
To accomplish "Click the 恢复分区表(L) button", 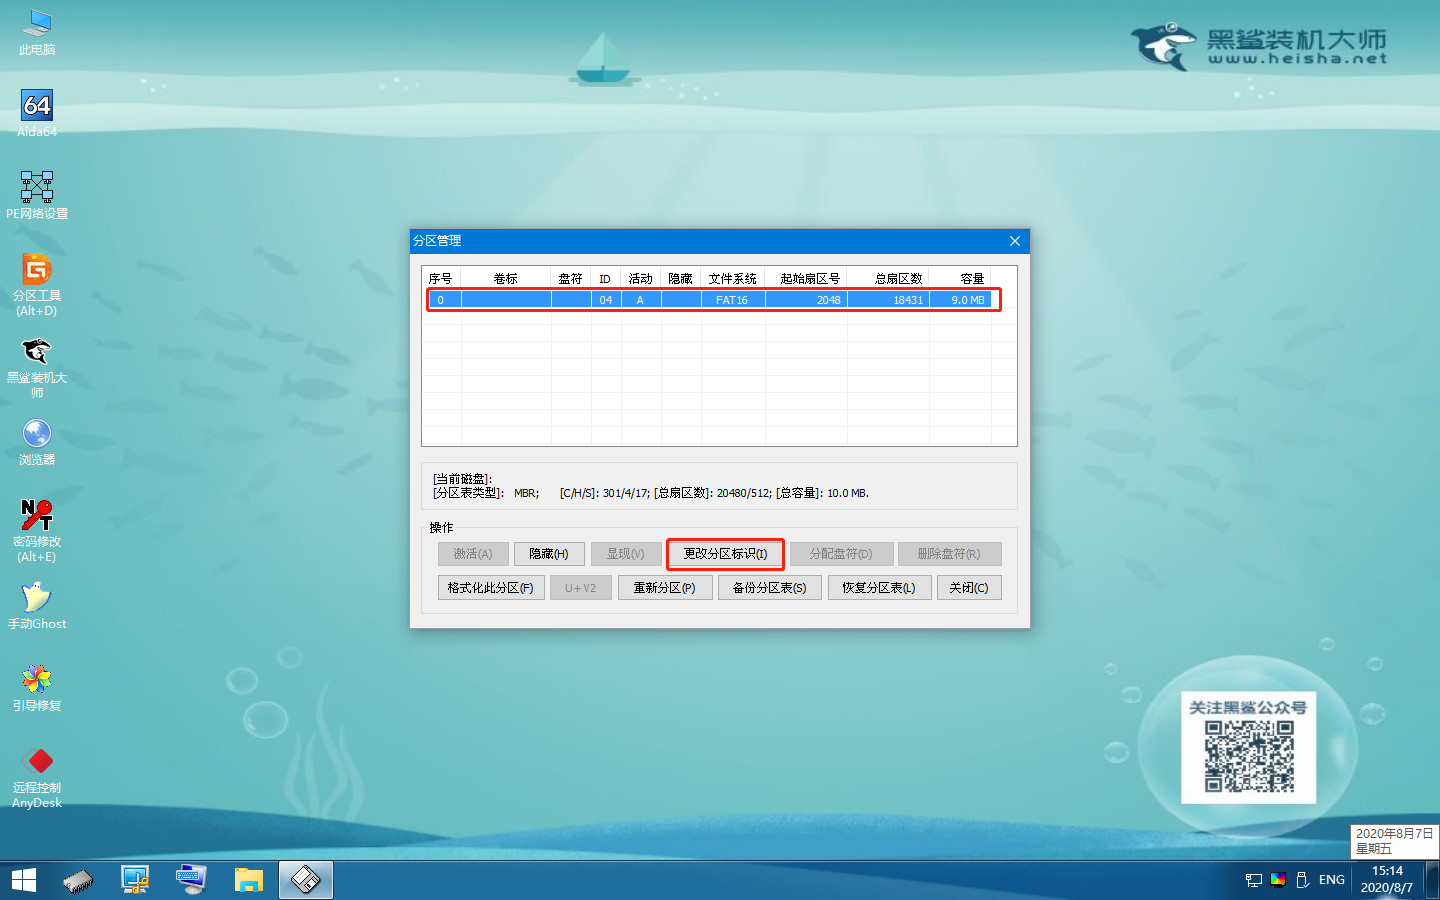I will click(879, 588).
